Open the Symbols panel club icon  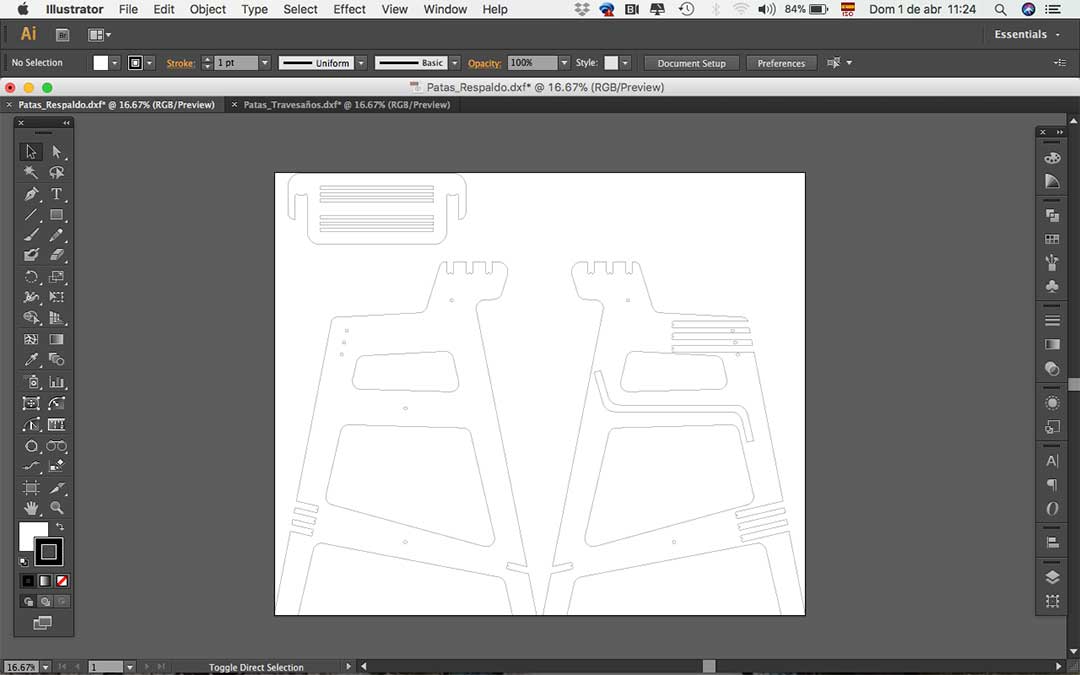(x=1052, y=286)
